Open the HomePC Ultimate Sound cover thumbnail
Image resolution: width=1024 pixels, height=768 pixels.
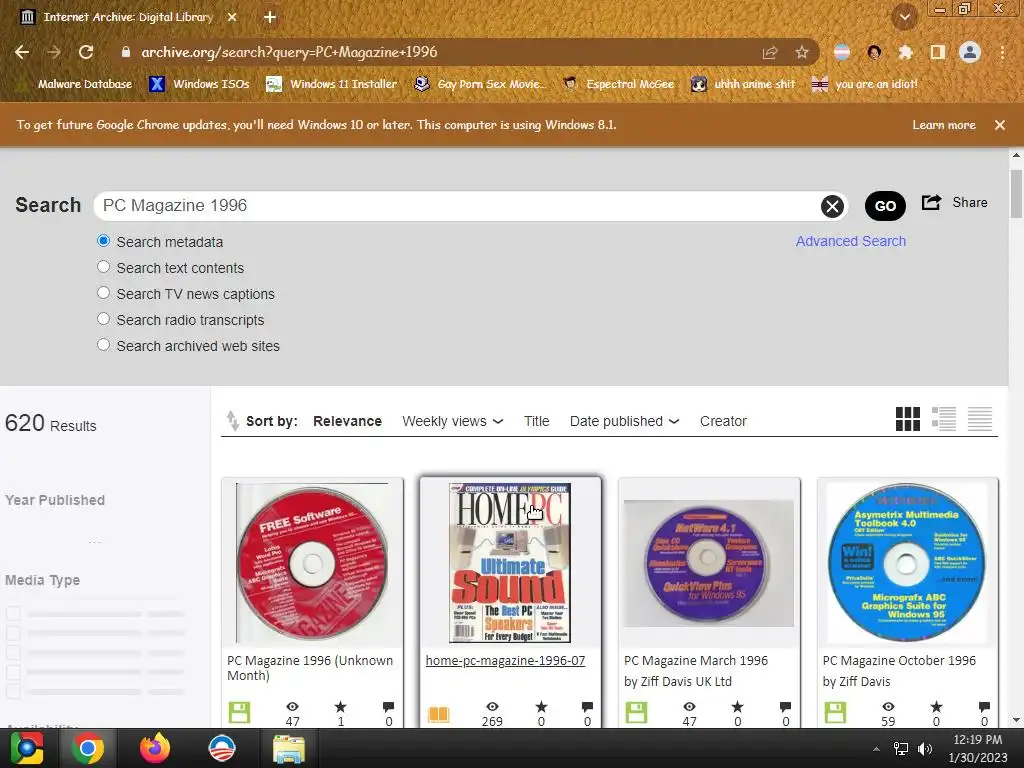point(510,563)
